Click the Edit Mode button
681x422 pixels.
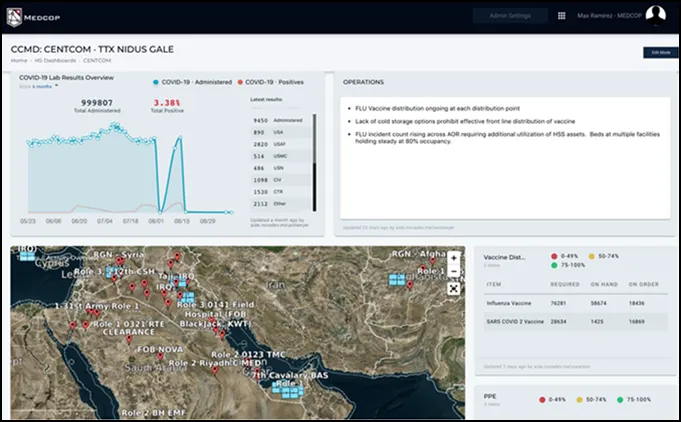(x=661, y=53)
